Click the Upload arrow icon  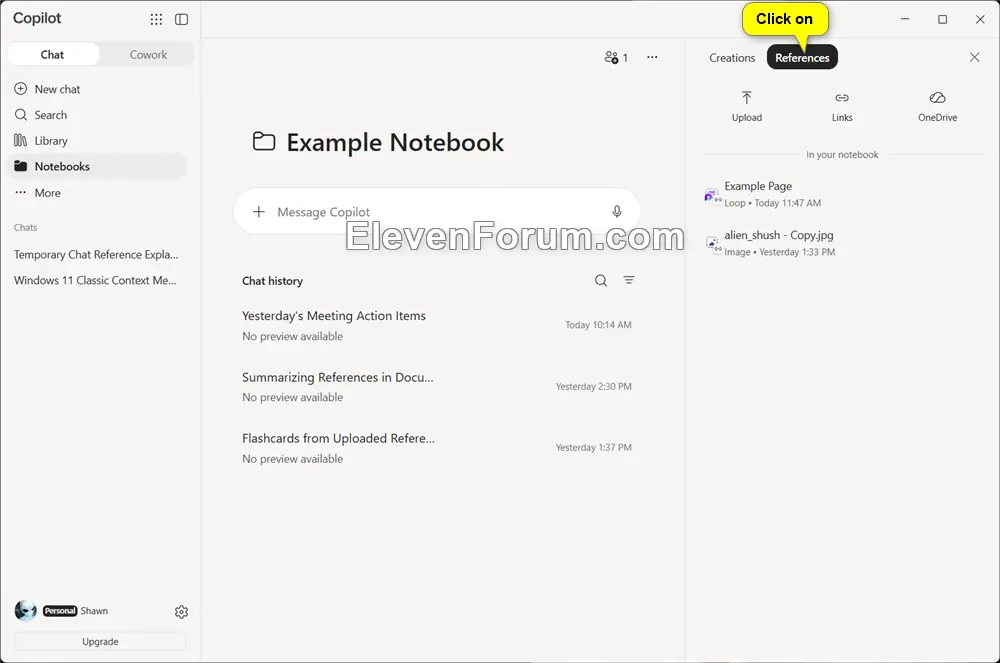[x=747, y=98]
